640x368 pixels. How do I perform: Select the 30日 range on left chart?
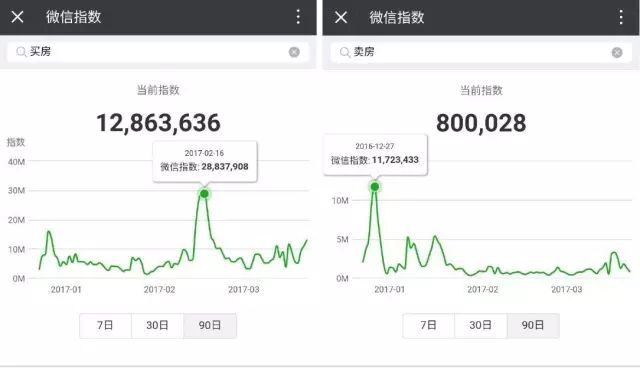point(158,326)
